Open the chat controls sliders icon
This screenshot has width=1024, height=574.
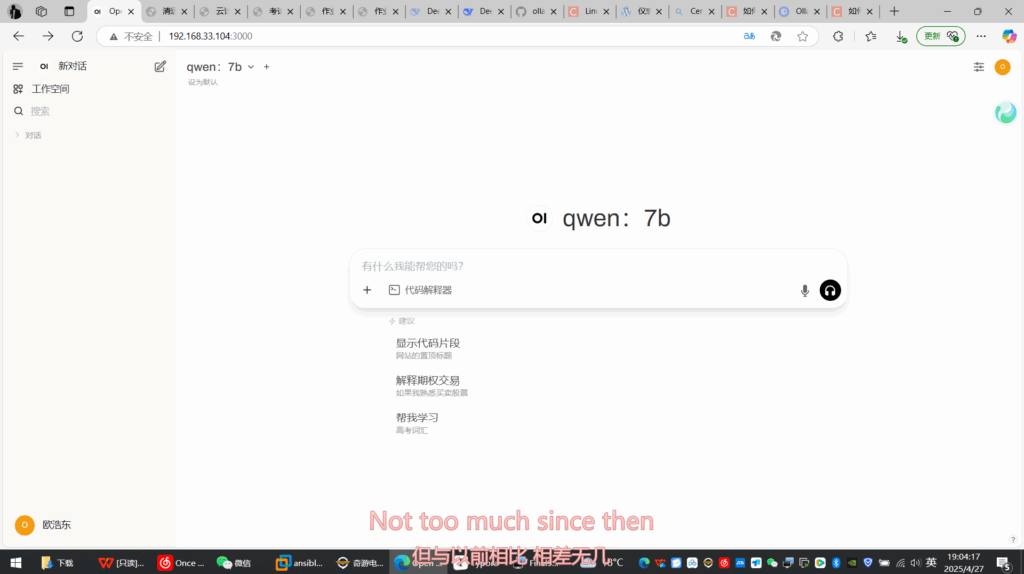point(978,67)
